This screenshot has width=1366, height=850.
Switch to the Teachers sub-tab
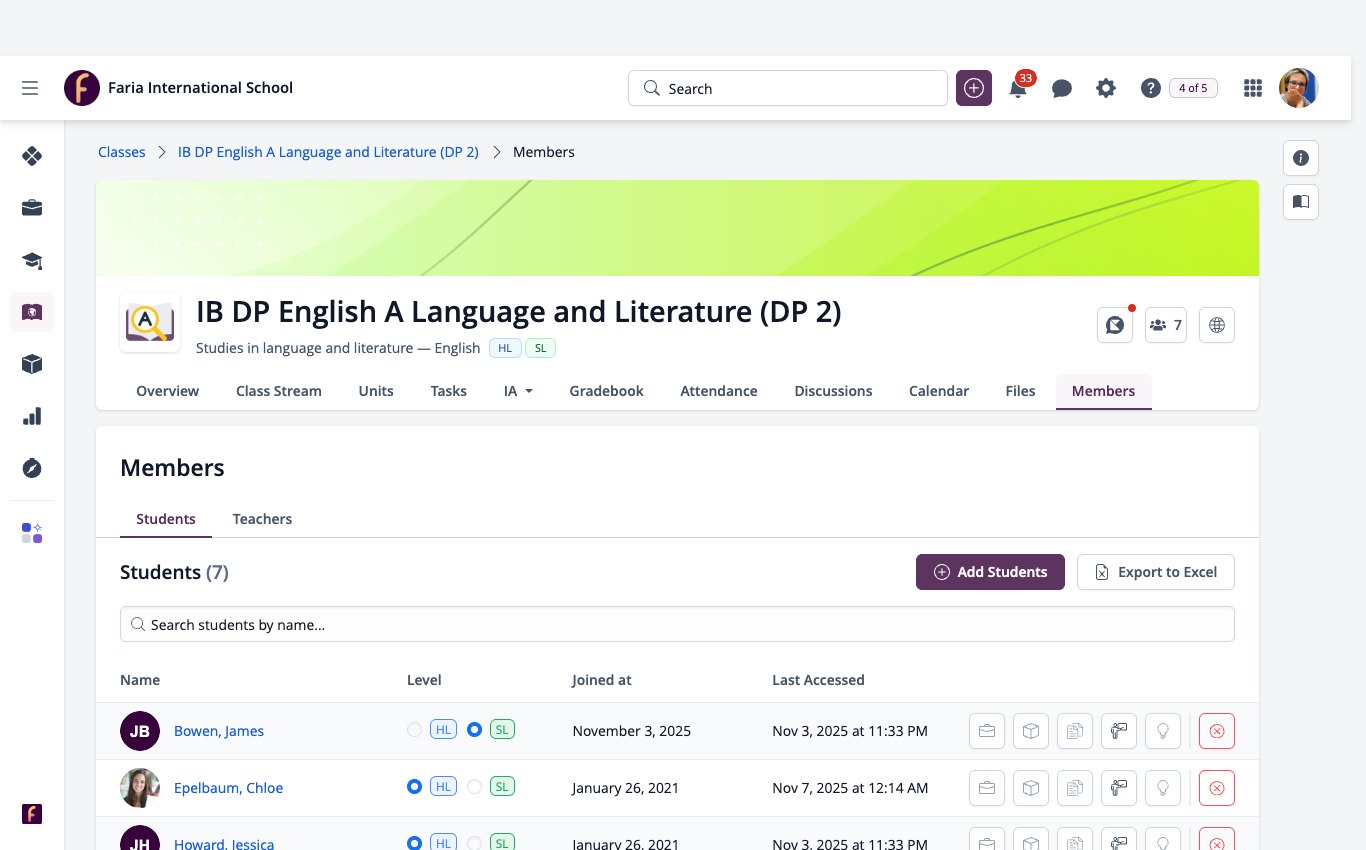262,519
